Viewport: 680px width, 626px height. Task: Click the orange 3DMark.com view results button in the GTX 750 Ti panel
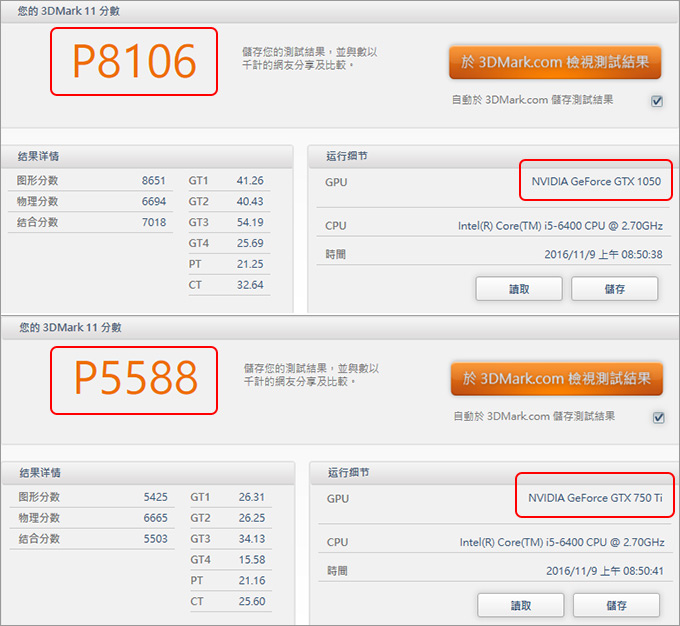click(556, 379)
